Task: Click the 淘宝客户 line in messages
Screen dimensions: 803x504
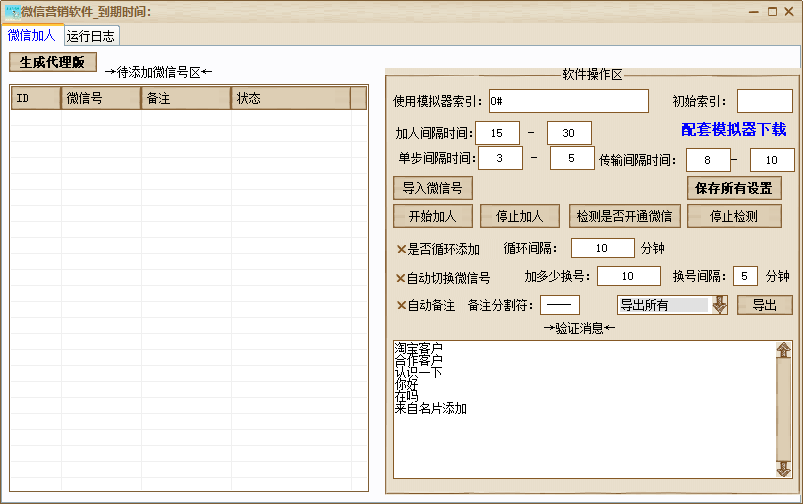Action: [418, 348]
